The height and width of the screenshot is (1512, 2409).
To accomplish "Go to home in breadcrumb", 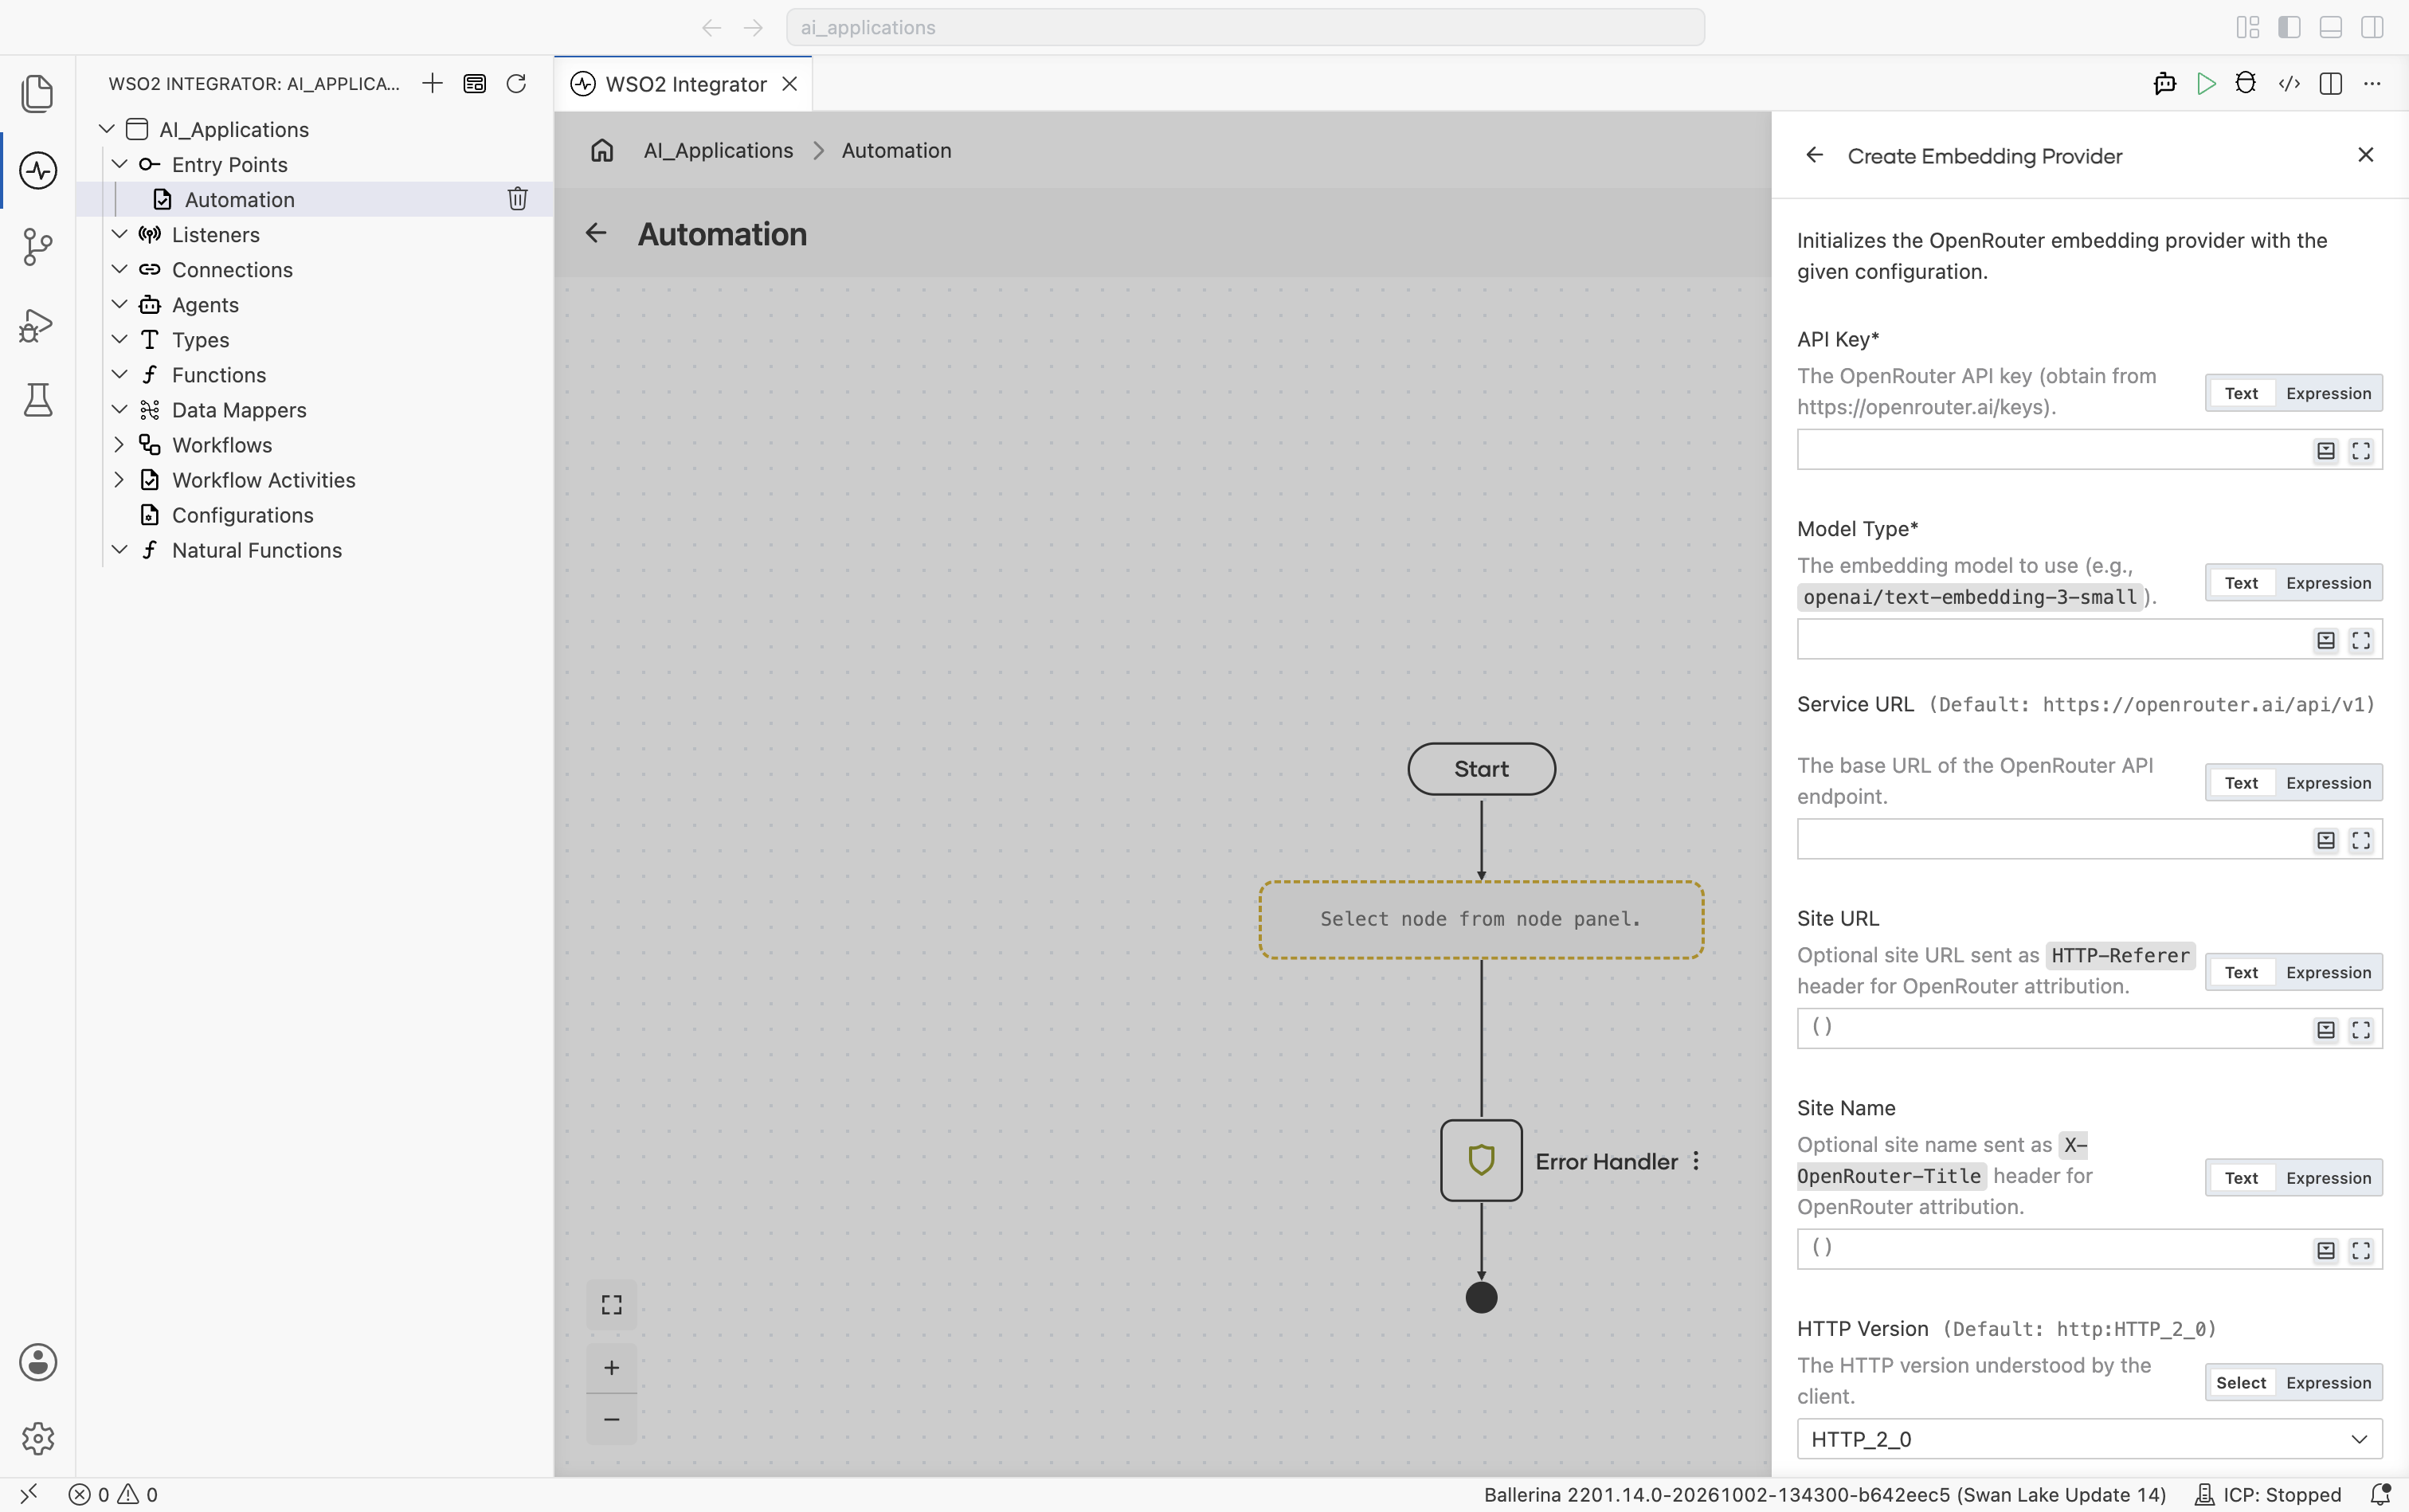I will (x=602, y=150).
